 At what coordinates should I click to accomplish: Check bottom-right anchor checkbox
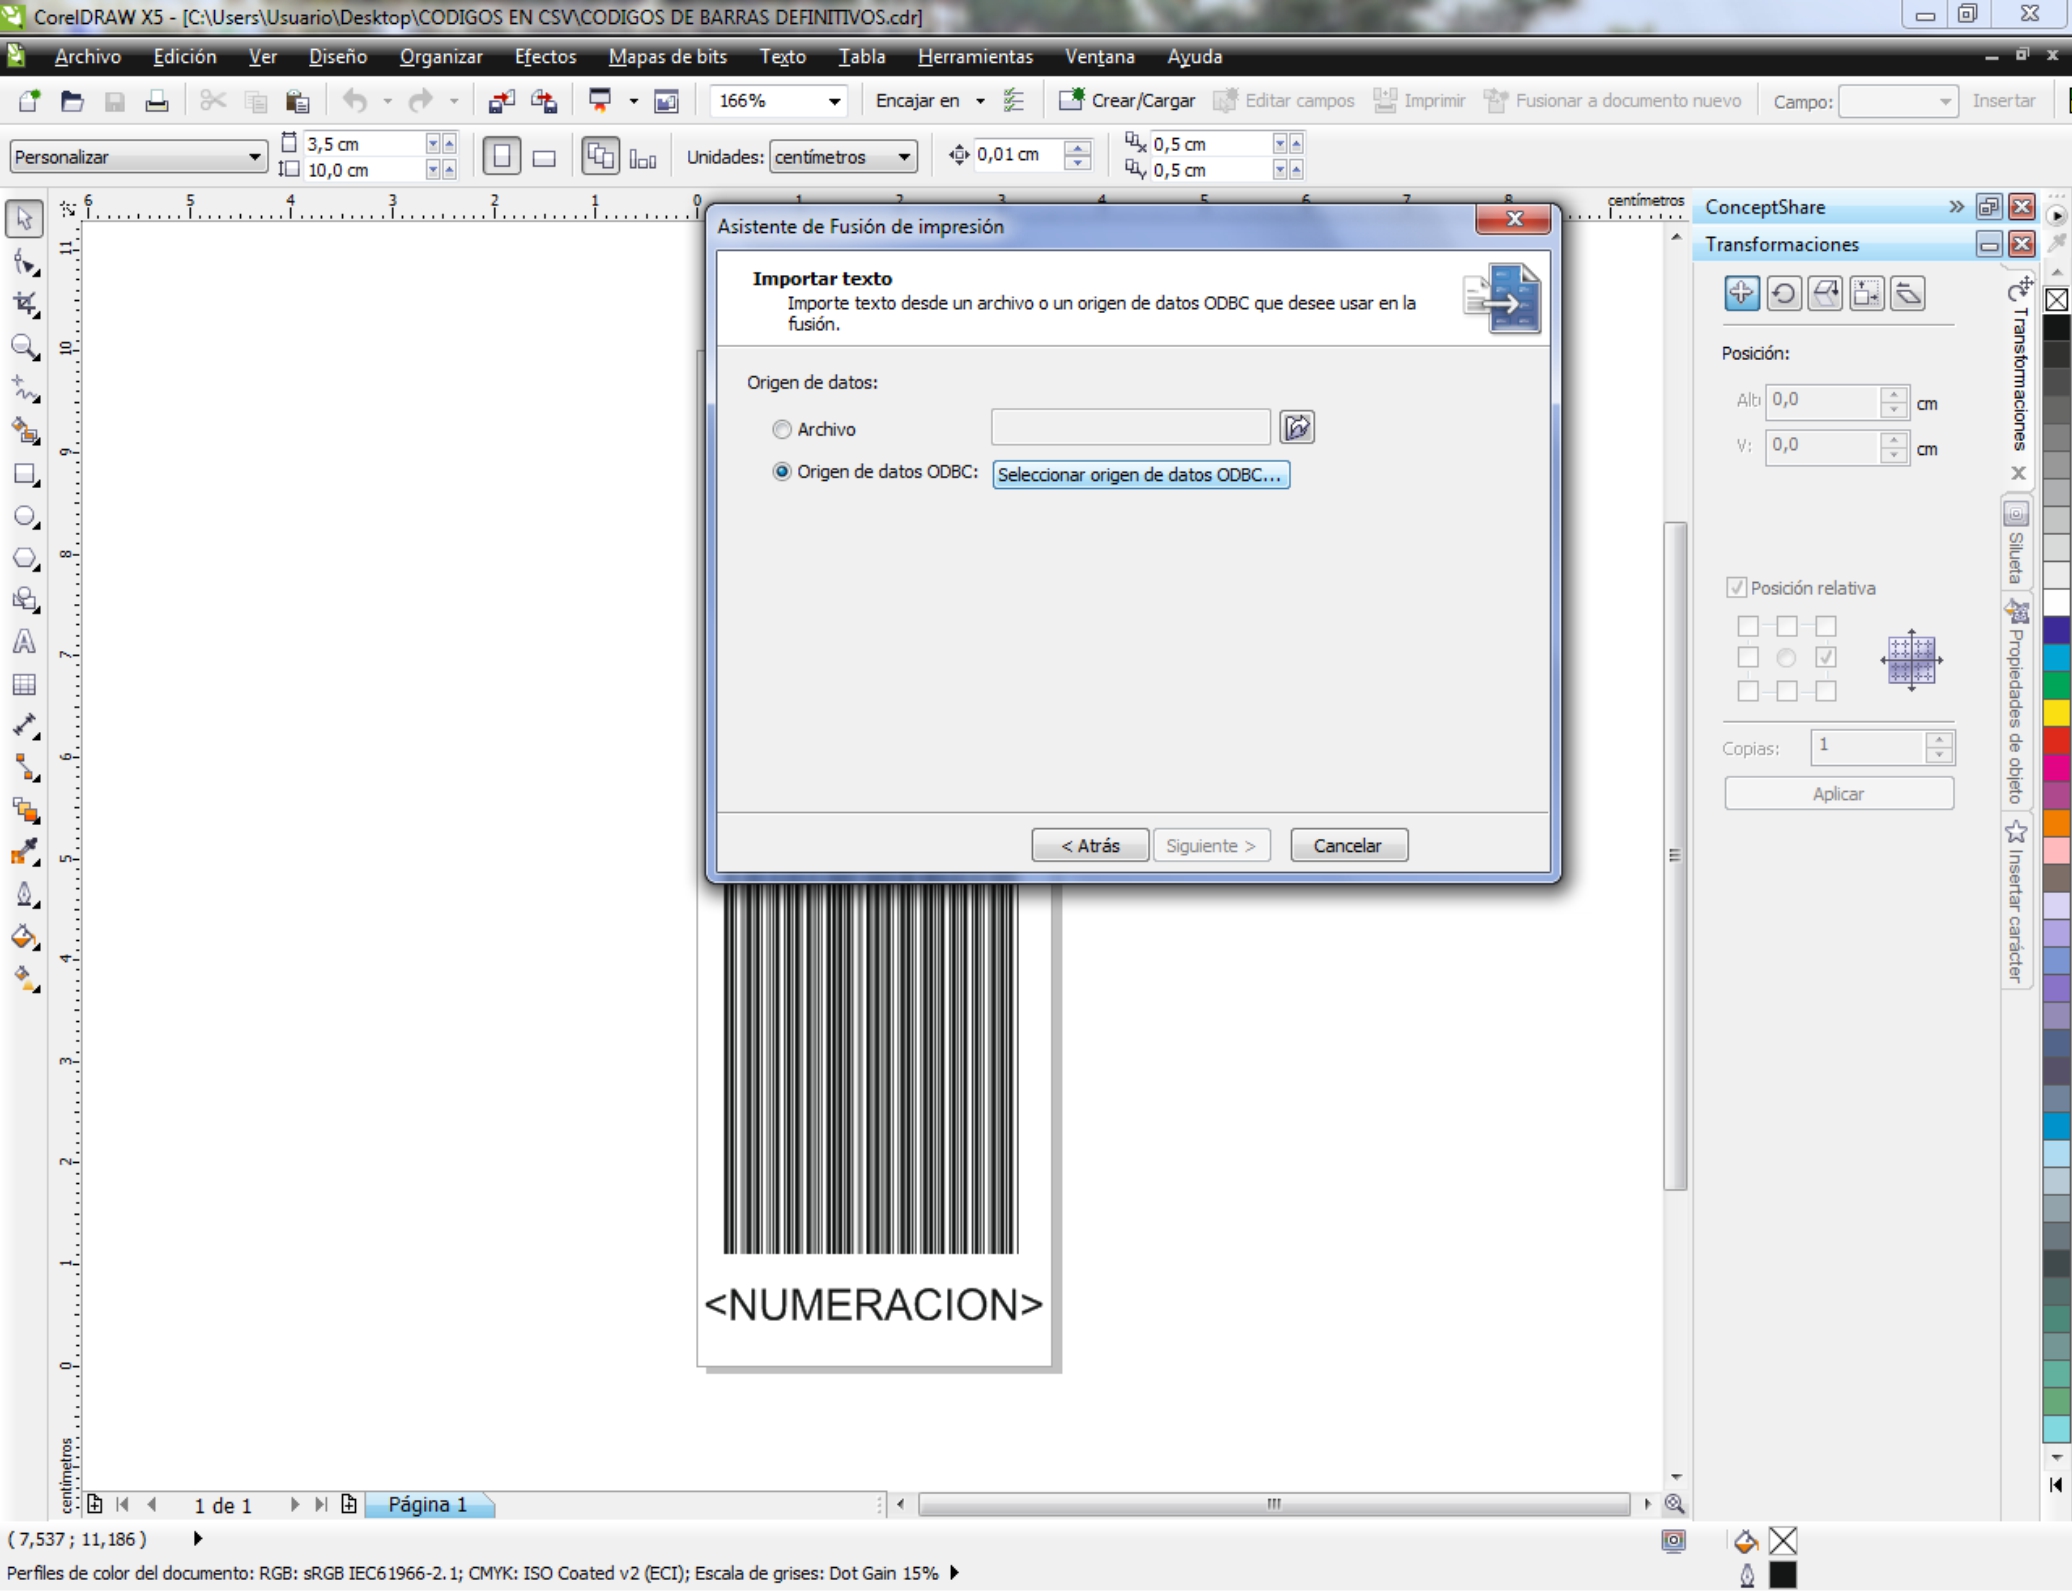pyautogui.click(x=1826, y=691)
